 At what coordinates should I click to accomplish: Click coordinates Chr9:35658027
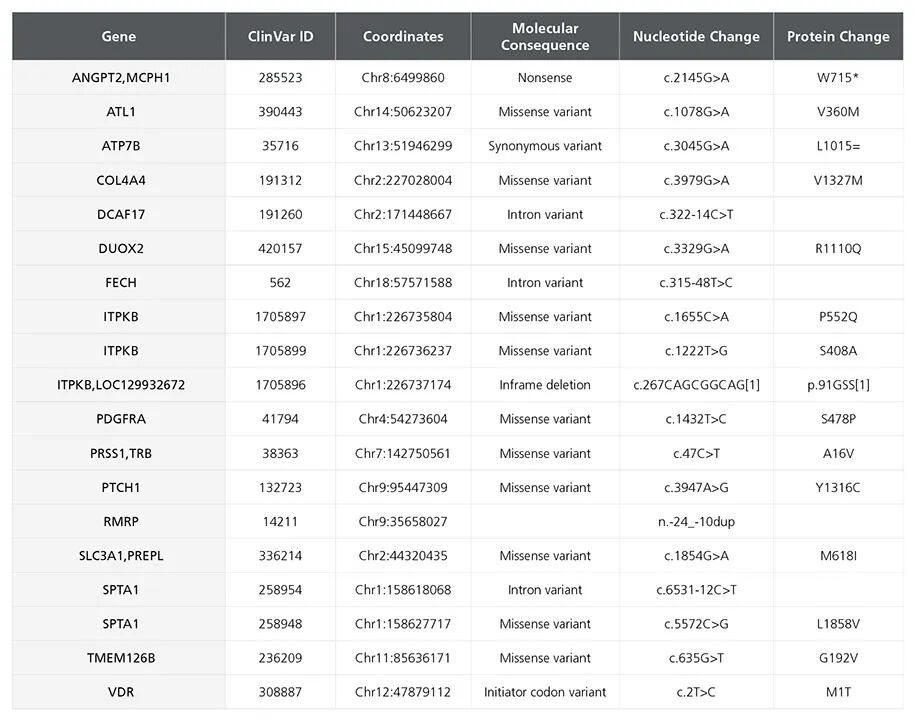403,522
